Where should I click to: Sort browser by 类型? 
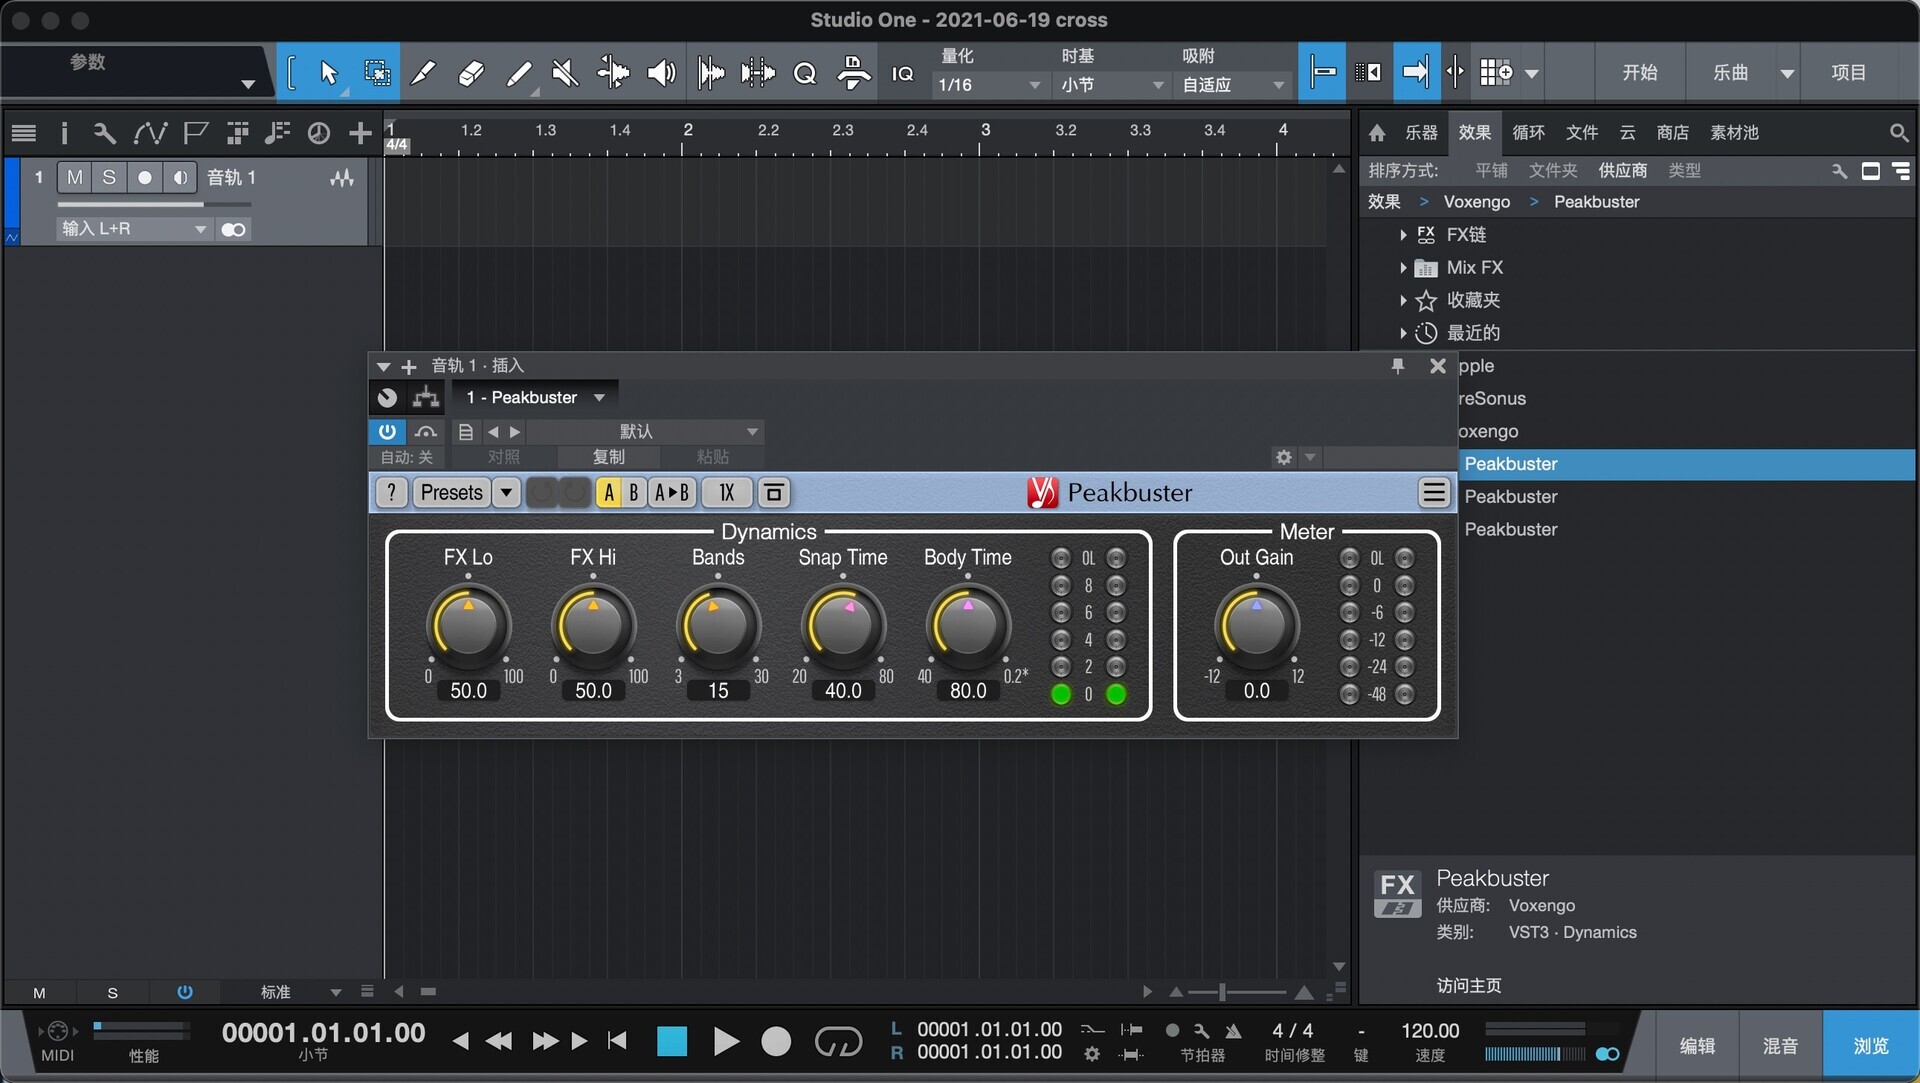coord(1684,170)
